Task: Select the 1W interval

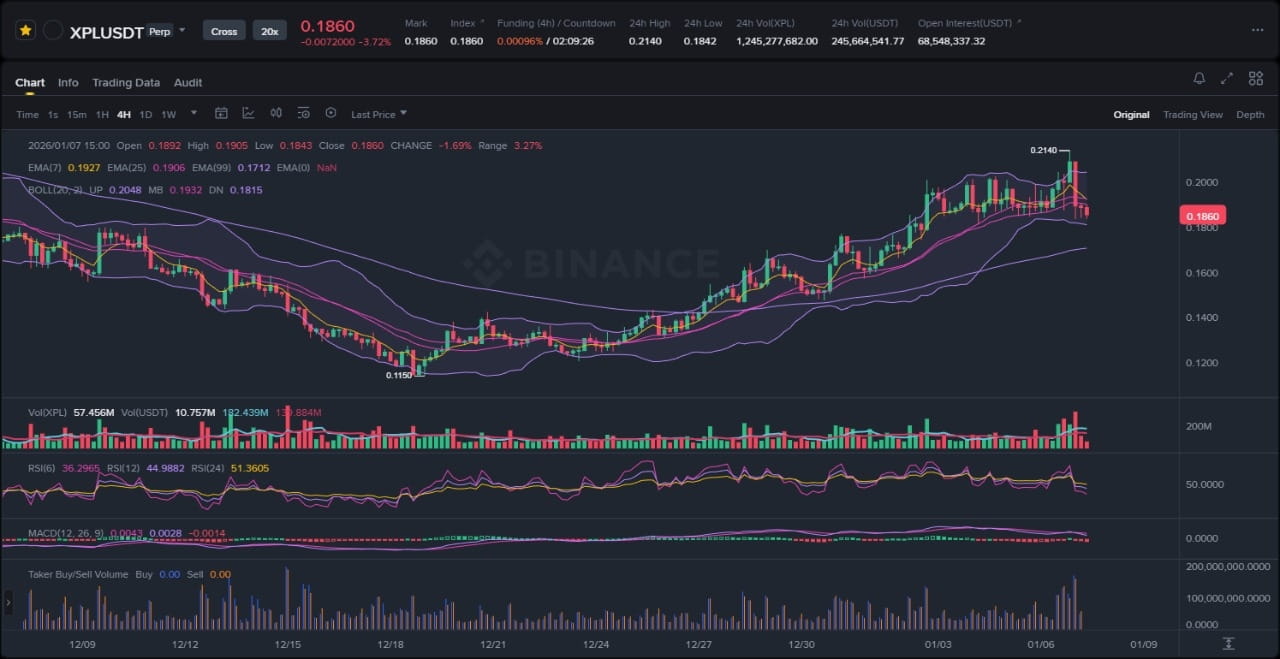Action: (x=169, y=114)
